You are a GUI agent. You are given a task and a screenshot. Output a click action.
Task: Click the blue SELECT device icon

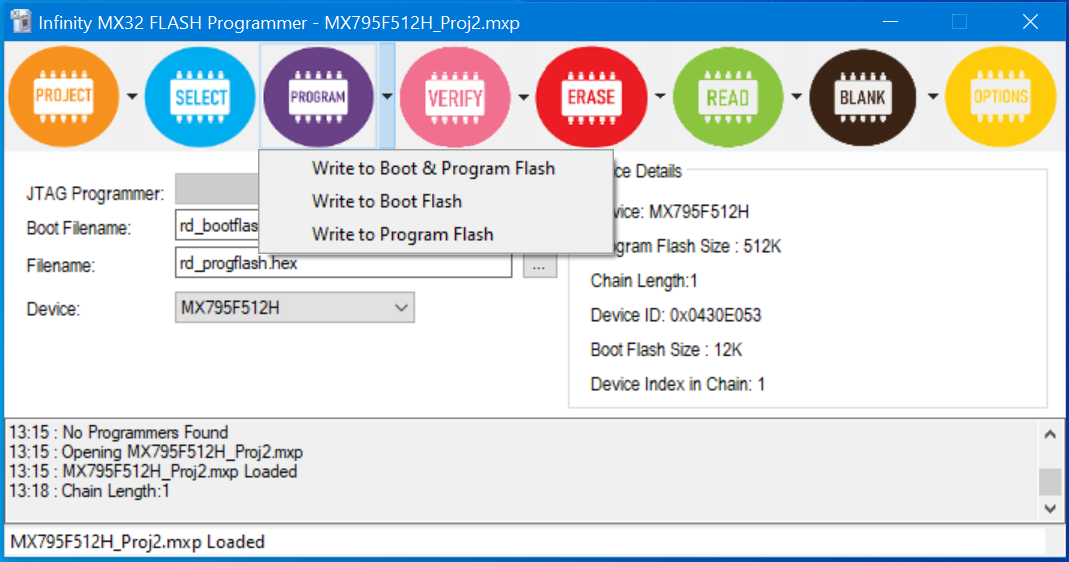coord(201,97)
